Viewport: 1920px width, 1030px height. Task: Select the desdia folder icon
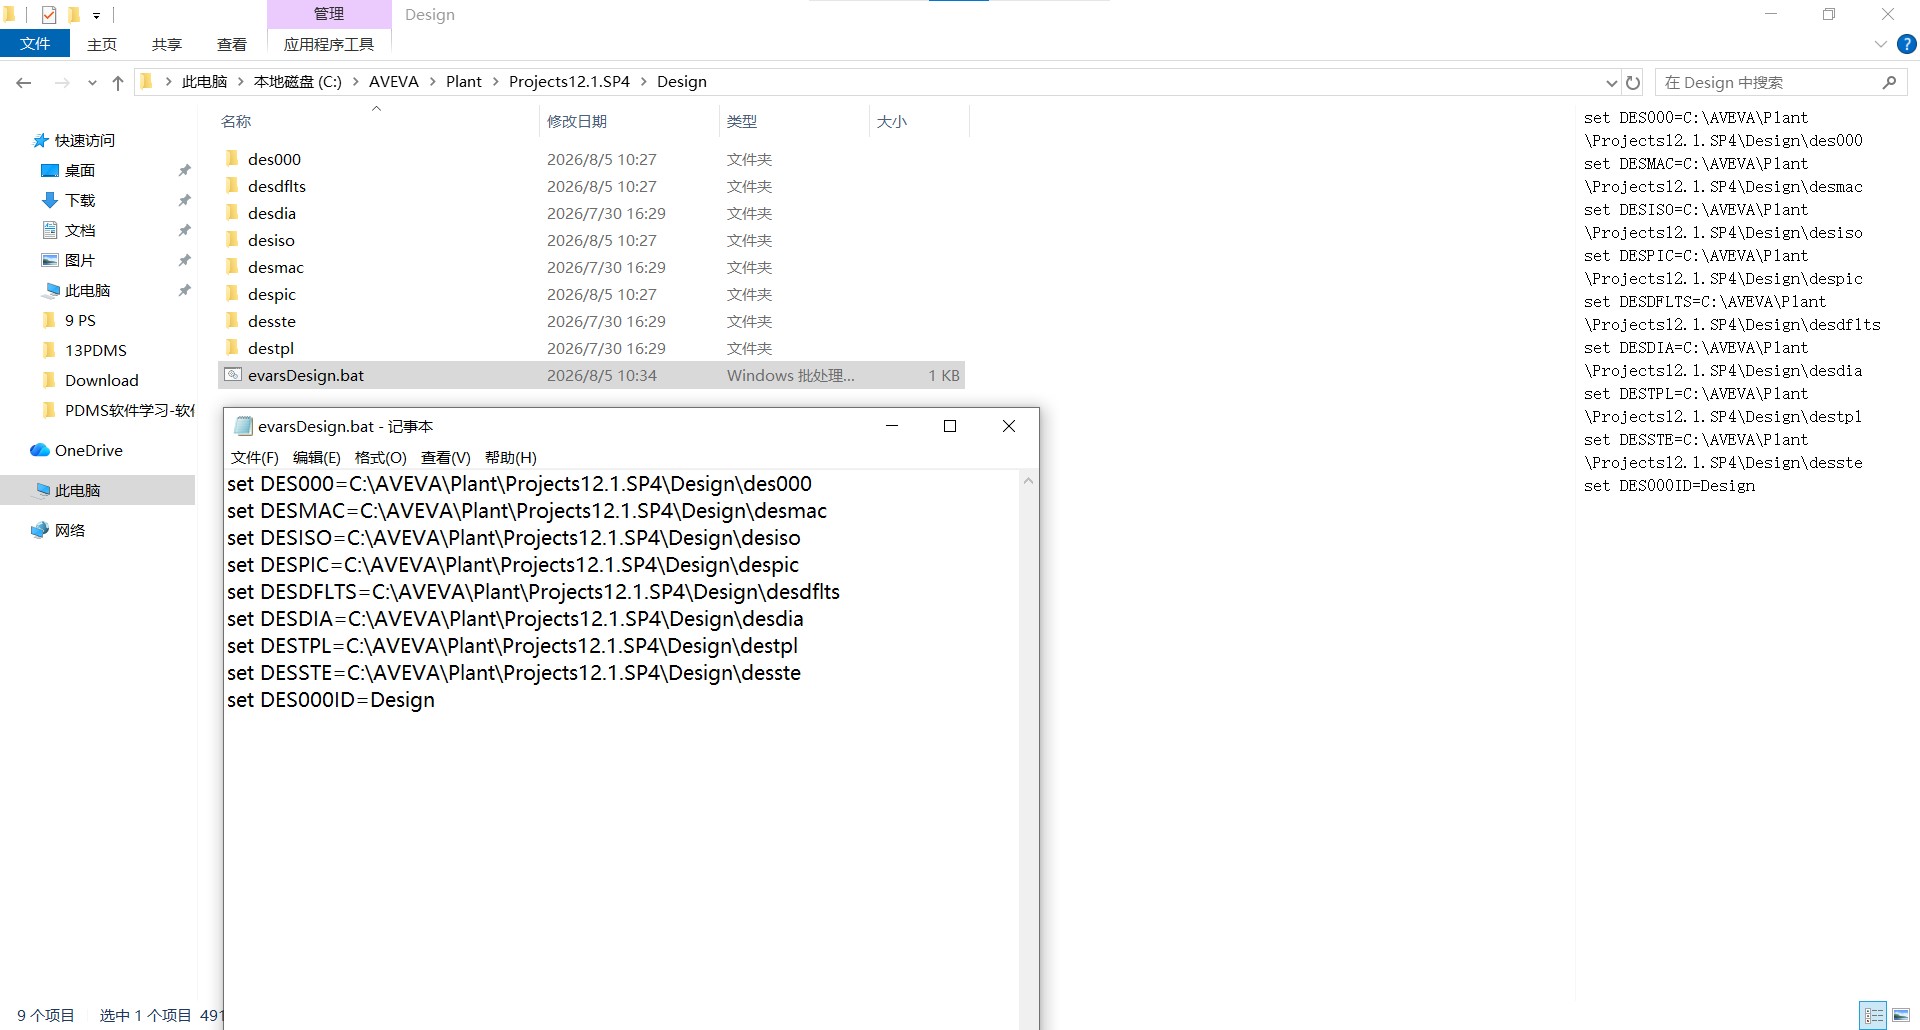click(233, 212)
